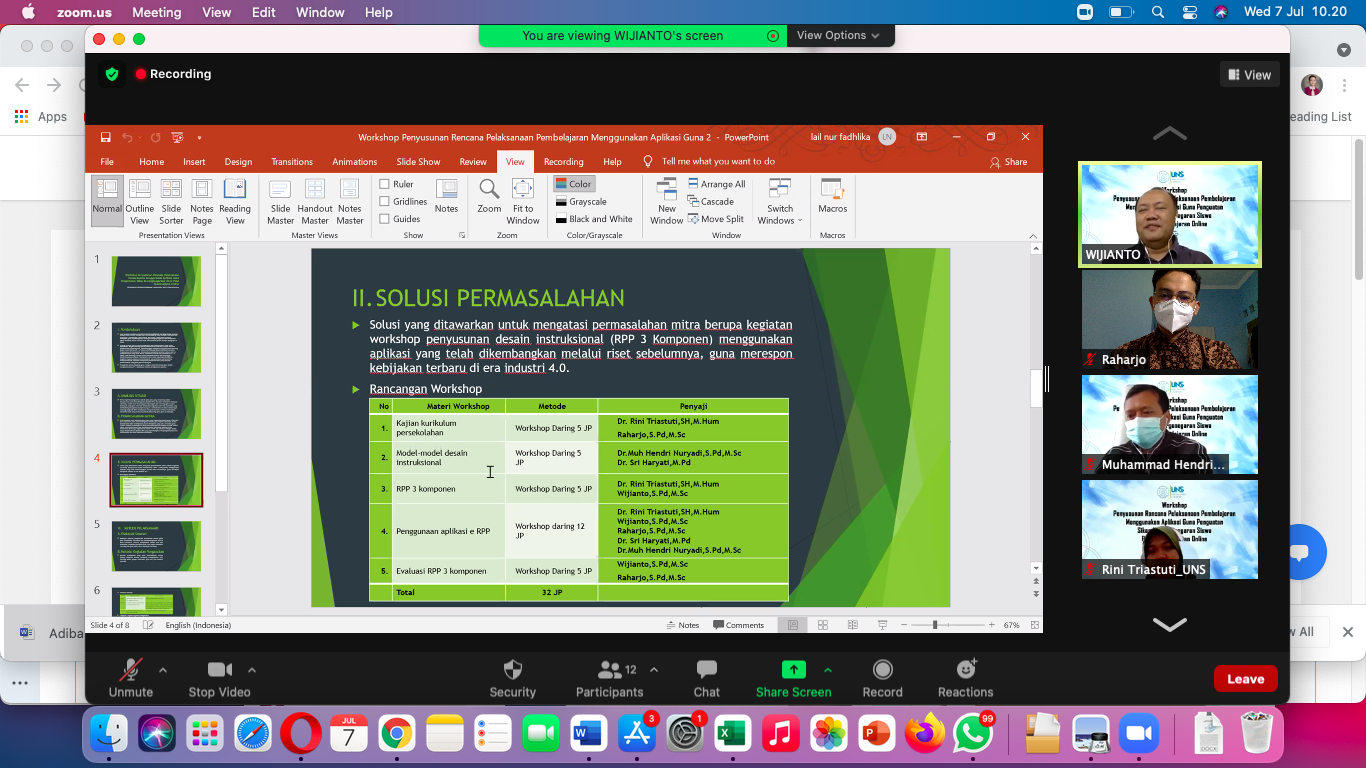Image resolution: width=1366 pixels, height=768 pixels.
Task: Toggle the Gridlines checkbox
Action: pyautogui.click(x=384, y=201)
